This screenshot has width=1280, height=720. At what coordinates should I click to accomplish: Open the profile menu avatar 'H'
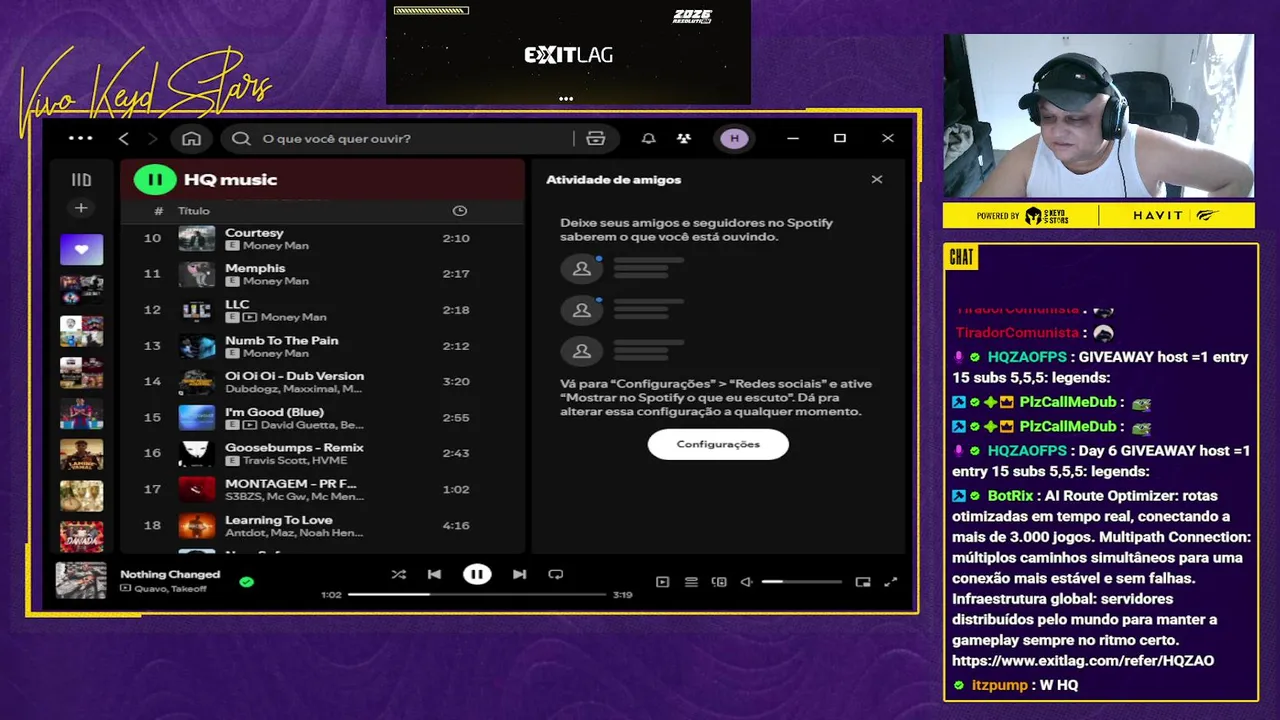tap(735, 138)
